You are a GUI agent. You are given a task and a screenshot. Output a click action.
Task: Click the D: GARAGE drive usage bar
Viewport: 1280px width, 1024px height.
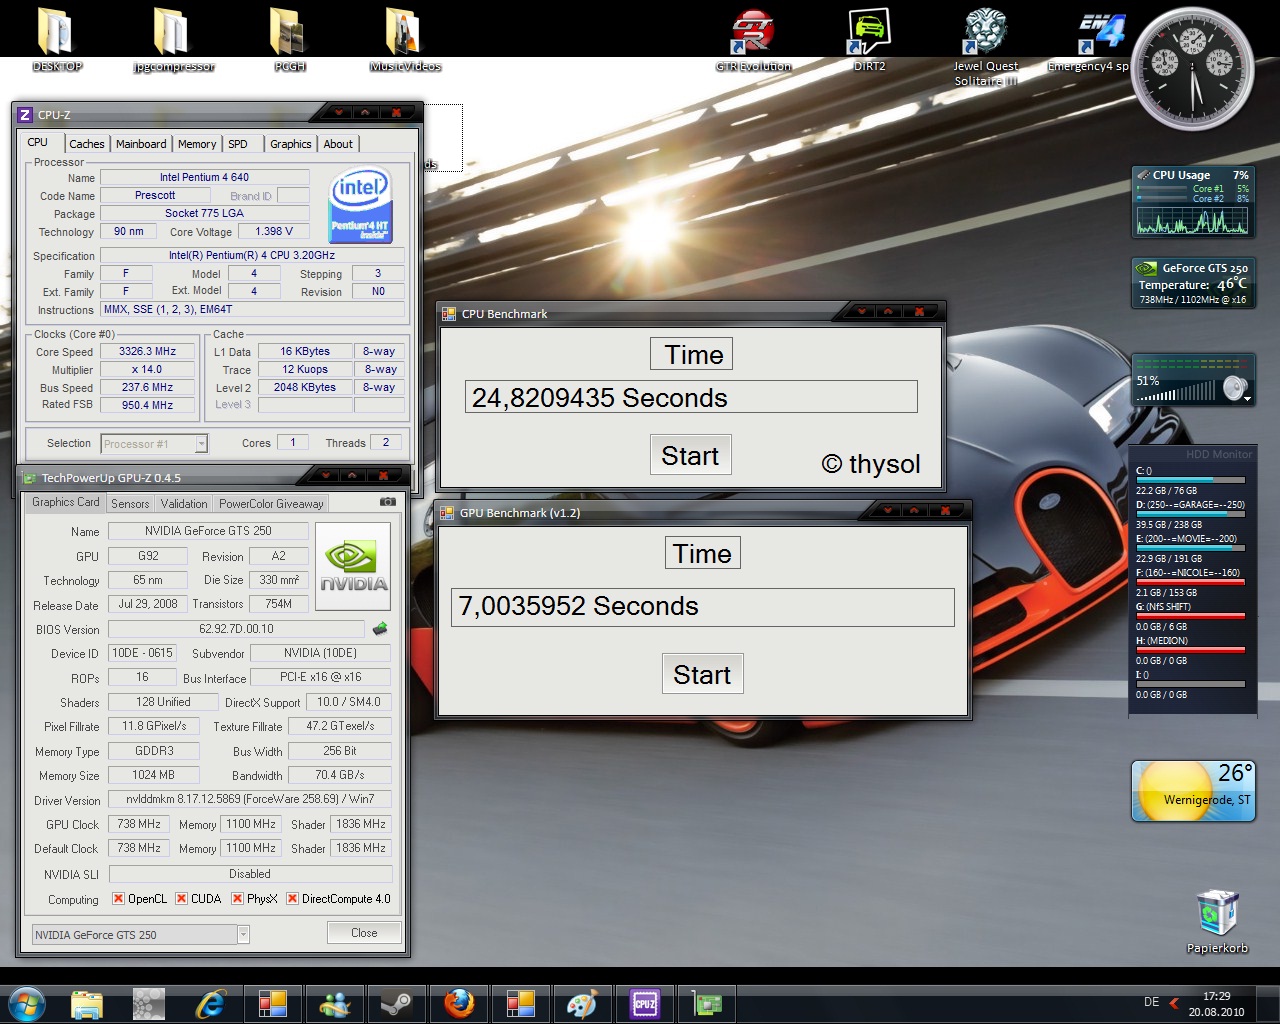coord(1190,515)
